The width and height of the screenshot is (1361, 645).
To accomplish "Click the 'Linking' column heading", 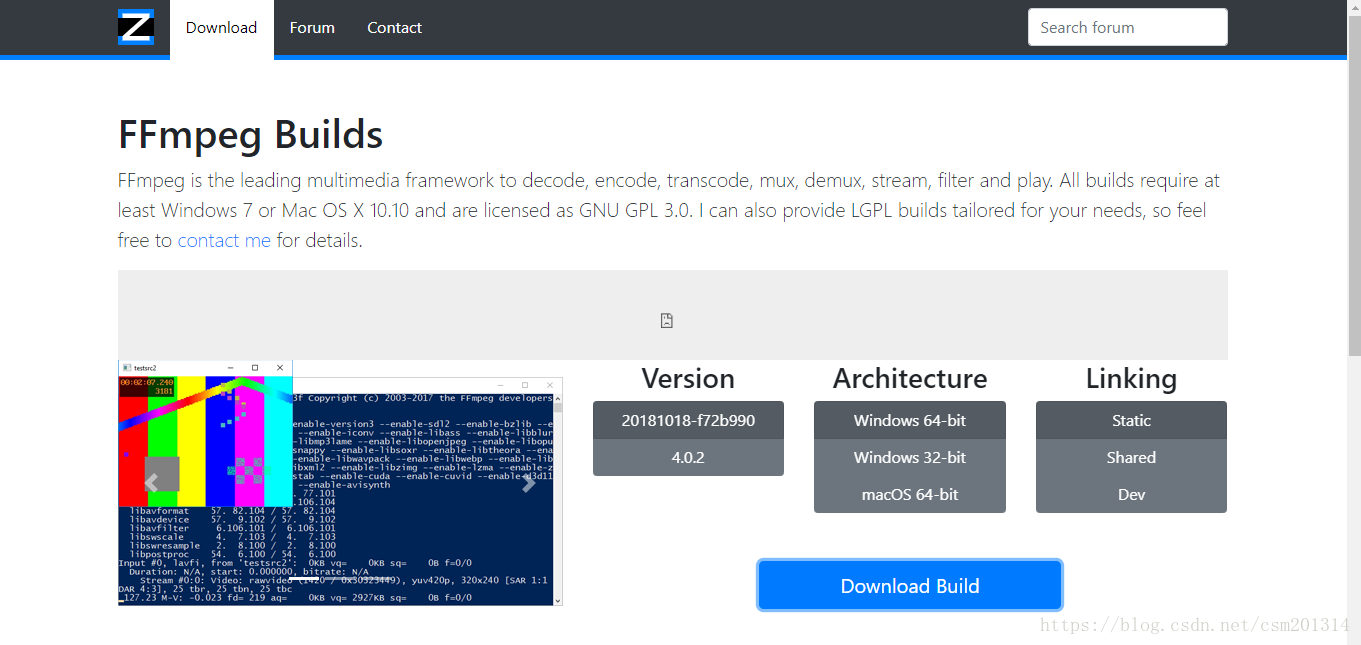I will pos(1131,378).
